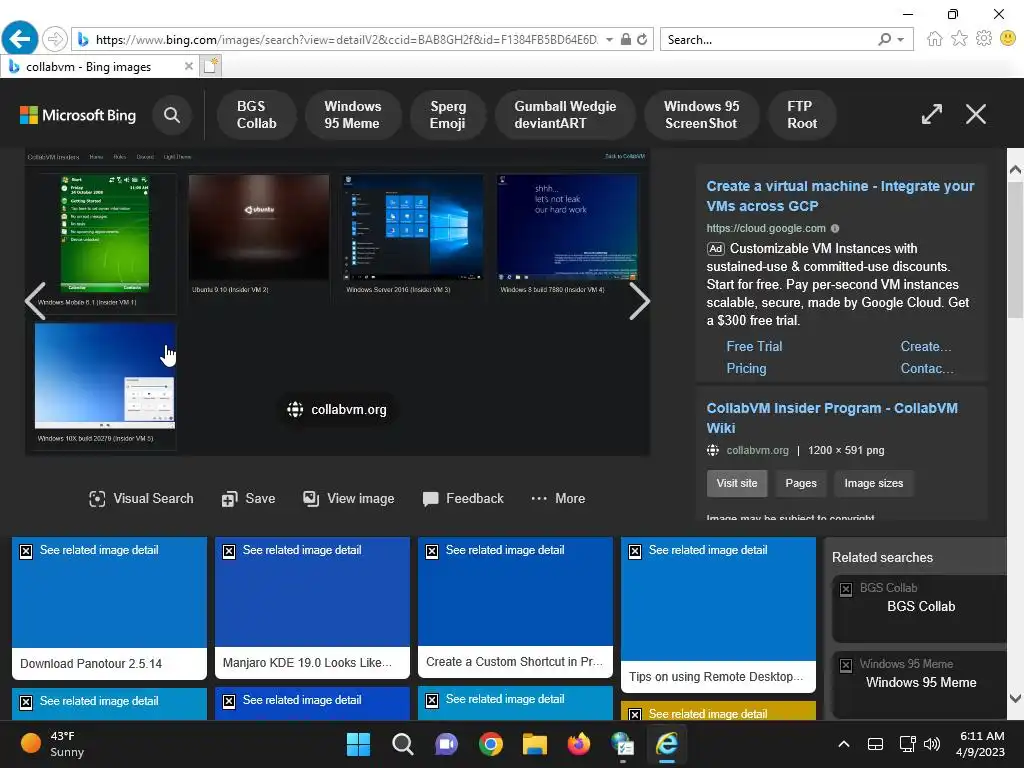Select Windows 95 Meme related search
The width and height of the screenshot is (1024, 768).
tap(920, 684)
